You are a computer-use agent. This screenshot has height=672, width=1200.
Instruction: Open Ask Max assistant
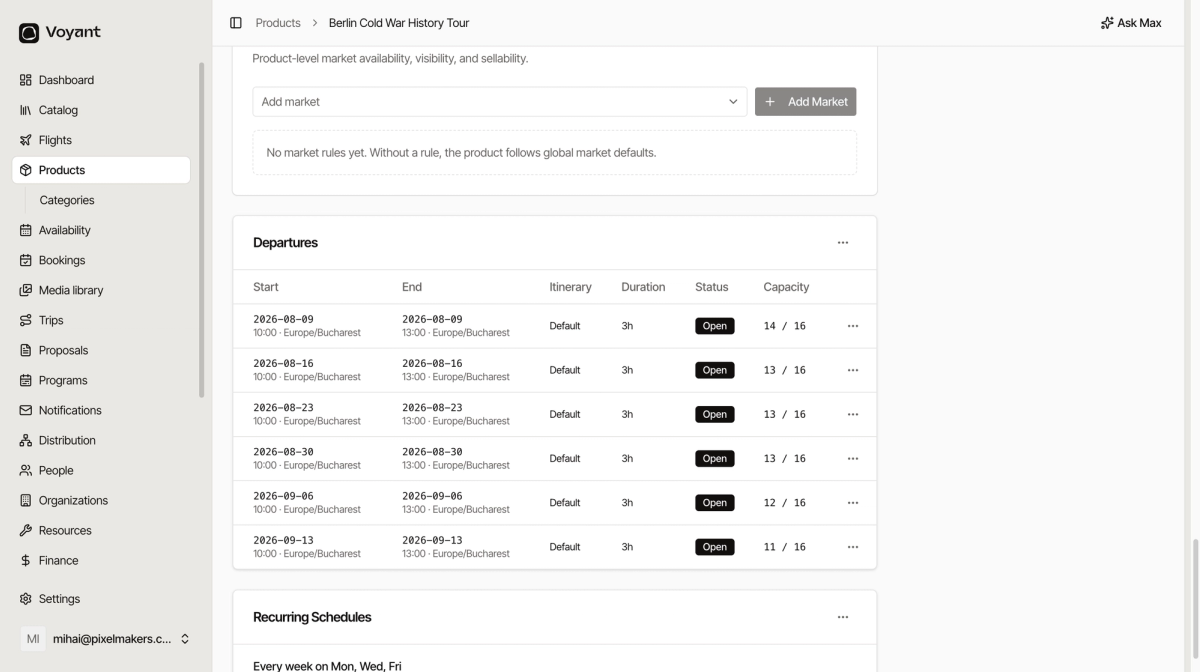click(1131, 23)
